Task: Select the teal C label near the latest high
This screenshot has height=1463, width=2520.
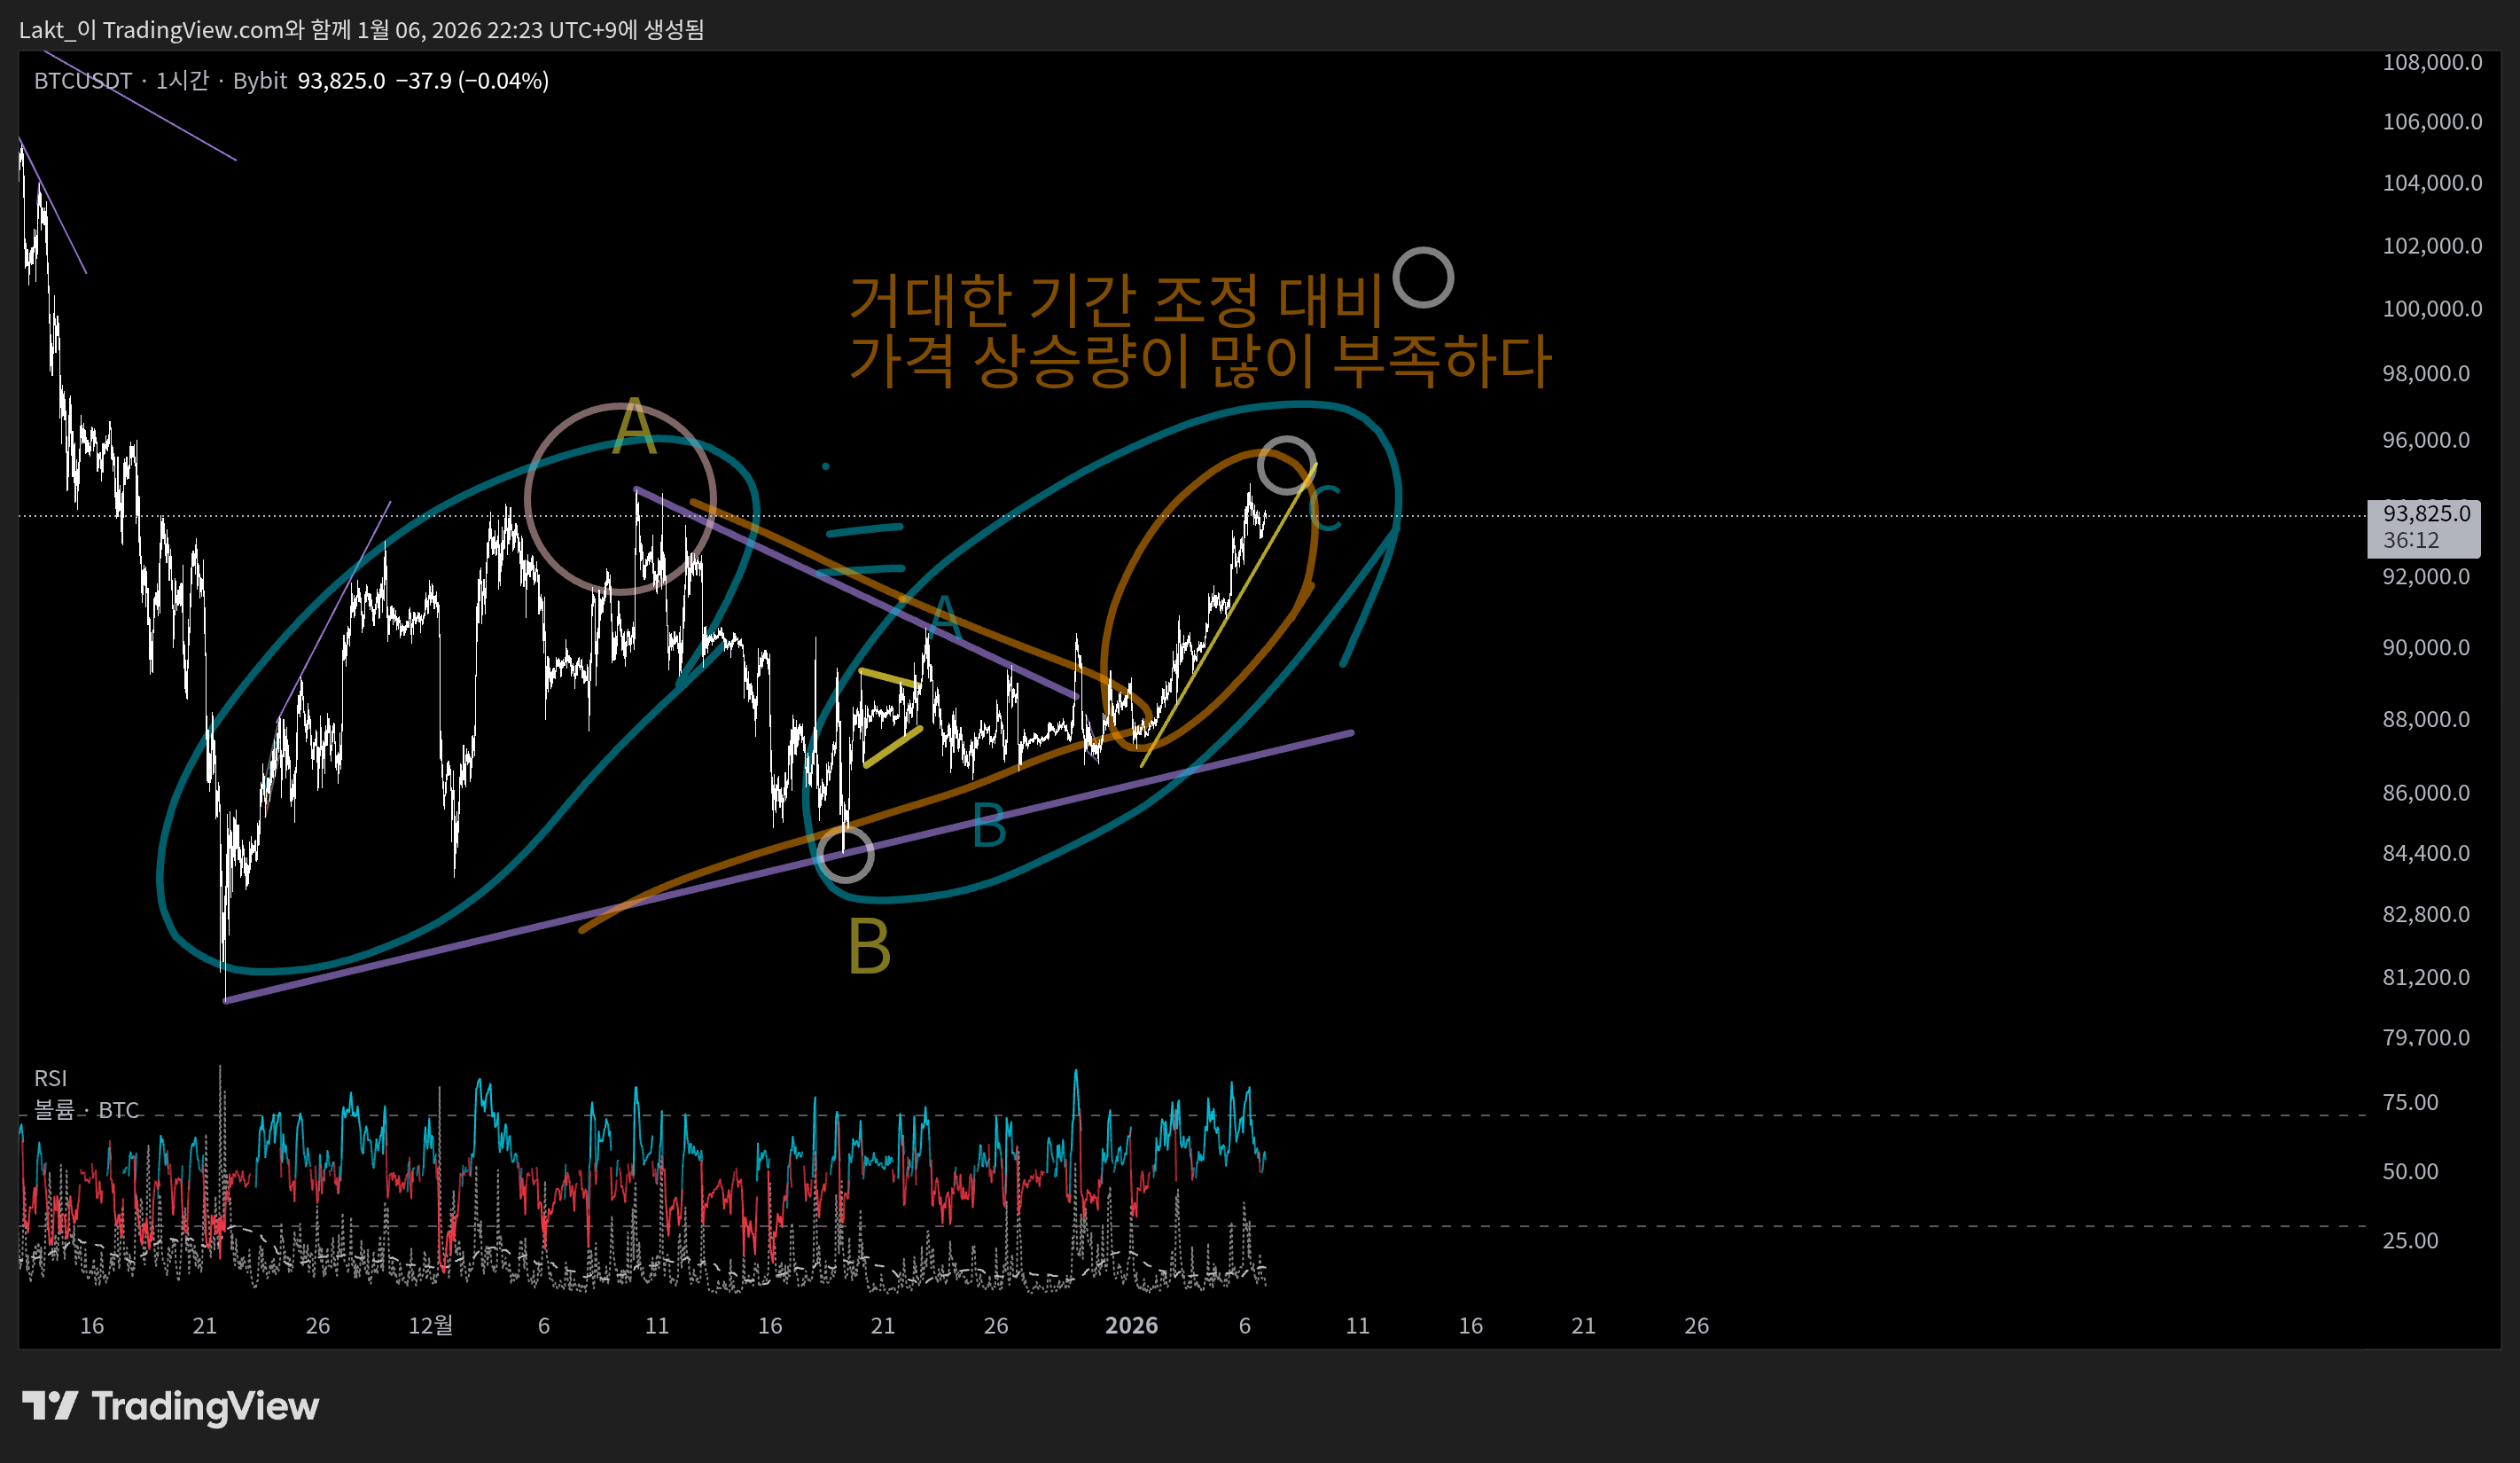Action: click(1326, 508)
